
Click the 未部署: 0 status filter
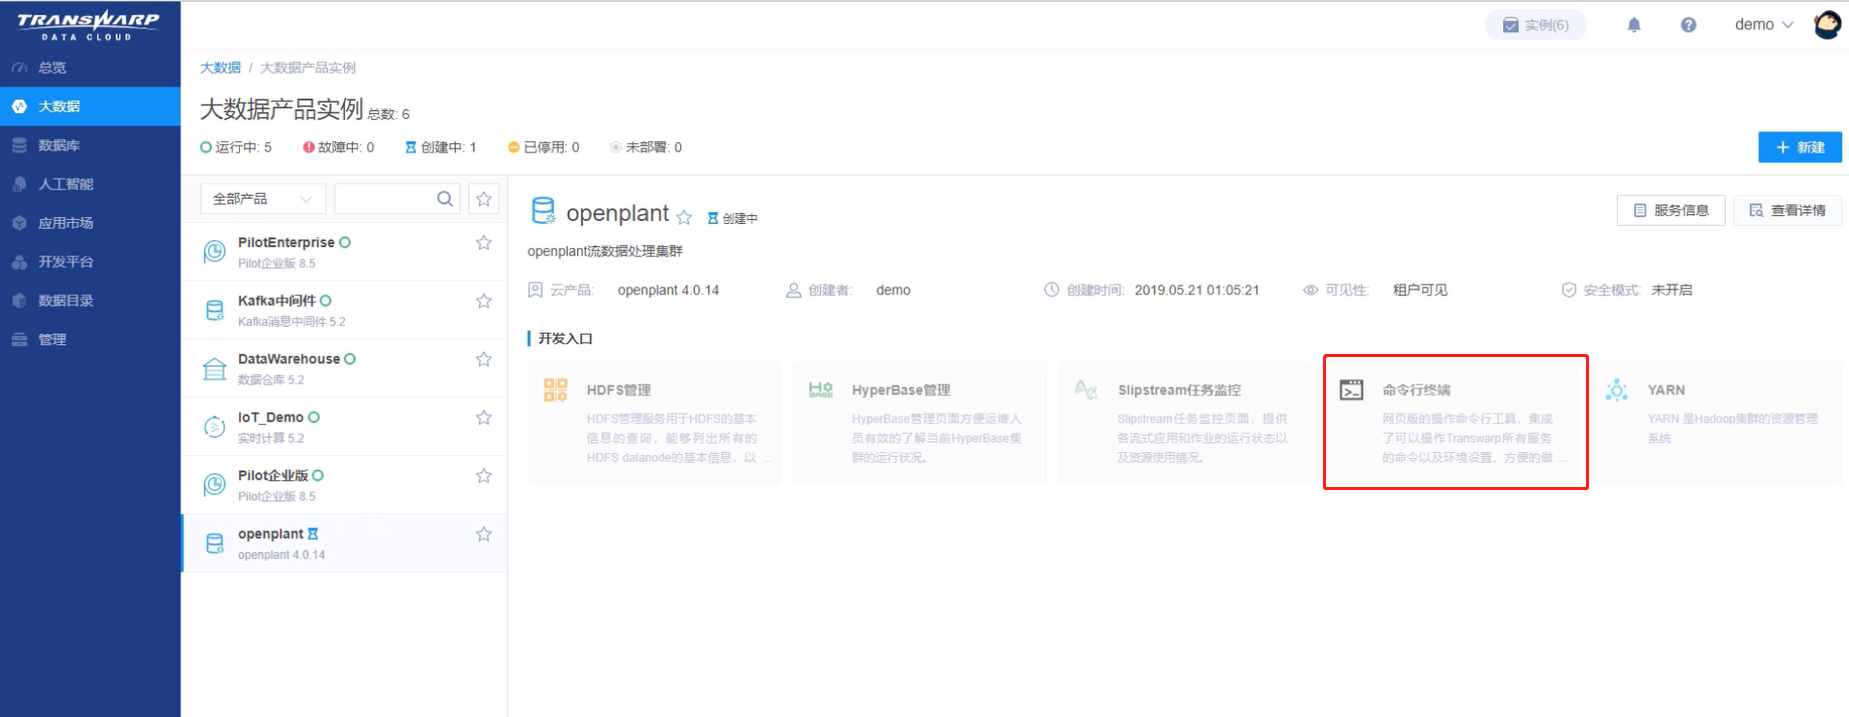tap(646, 147)
